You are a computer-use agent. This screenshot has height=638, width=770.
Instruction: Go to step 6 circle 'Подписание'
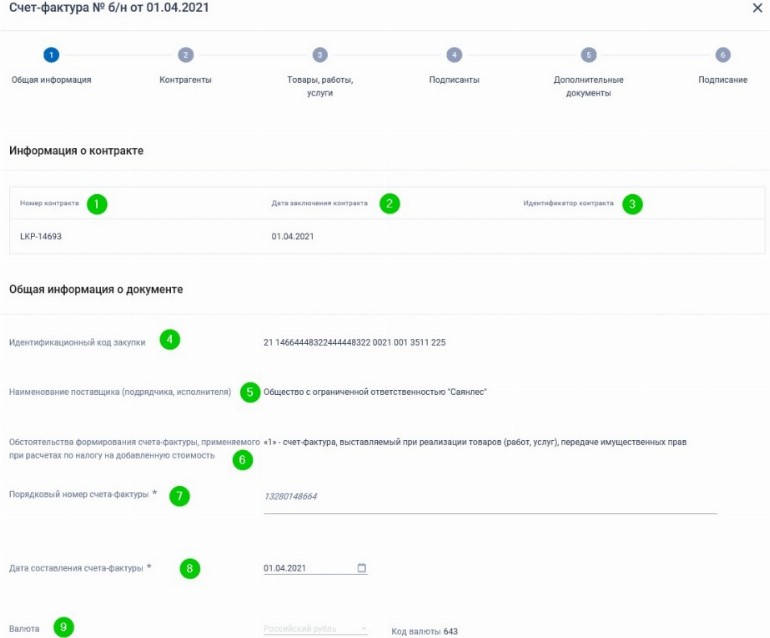723,55
